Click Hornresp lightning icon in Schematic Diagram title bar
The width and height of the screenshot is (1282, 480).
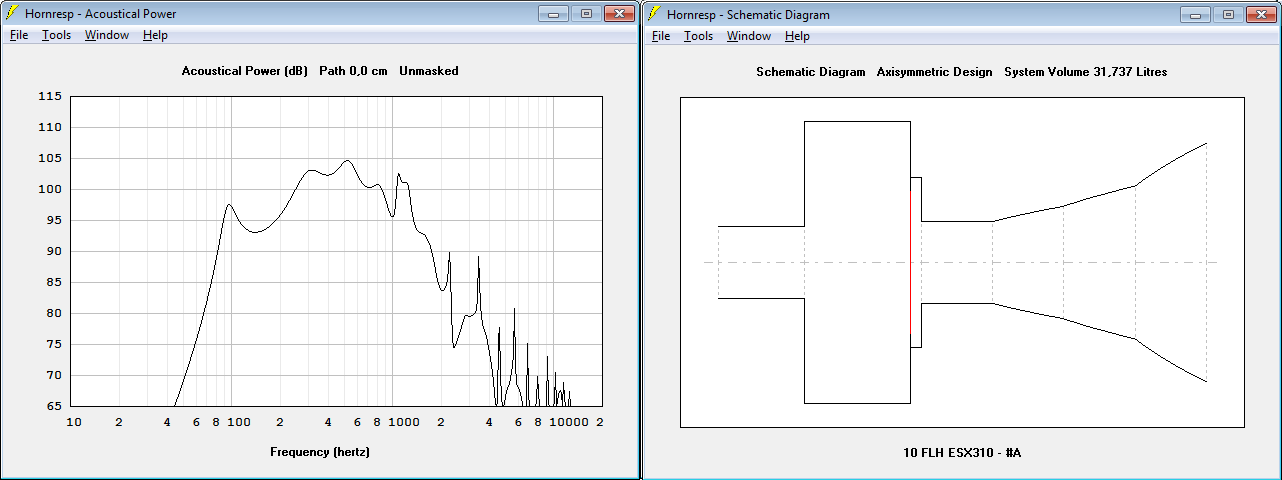point(654,14)
